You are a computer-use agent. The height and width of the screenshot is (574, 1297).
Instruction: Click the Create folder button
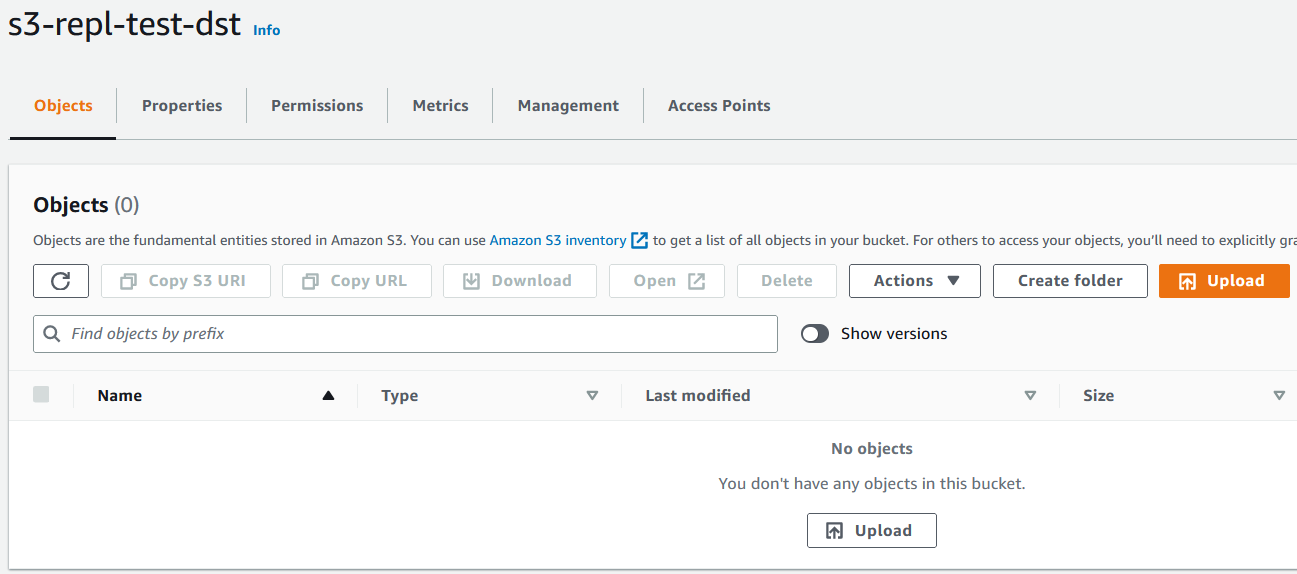tap(1069, 281)
